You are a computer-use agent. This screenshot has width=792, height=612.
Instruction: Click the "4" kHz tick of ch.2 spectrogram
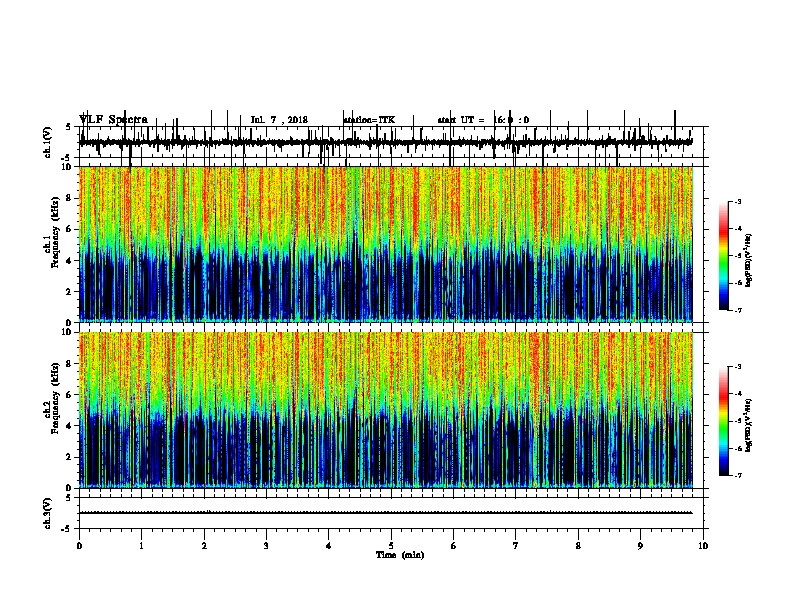pyautogui.click(x=69, y=426)
